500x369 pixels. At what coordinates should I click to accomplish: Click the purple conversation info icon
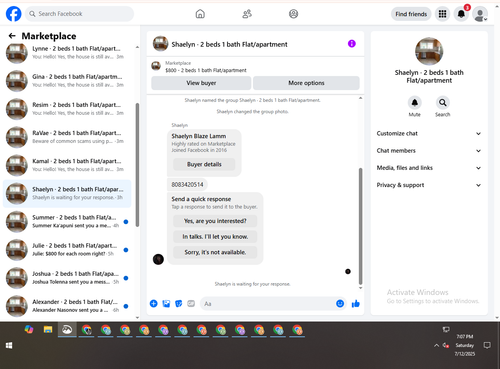pyautogui.click(x=352, y=44)
